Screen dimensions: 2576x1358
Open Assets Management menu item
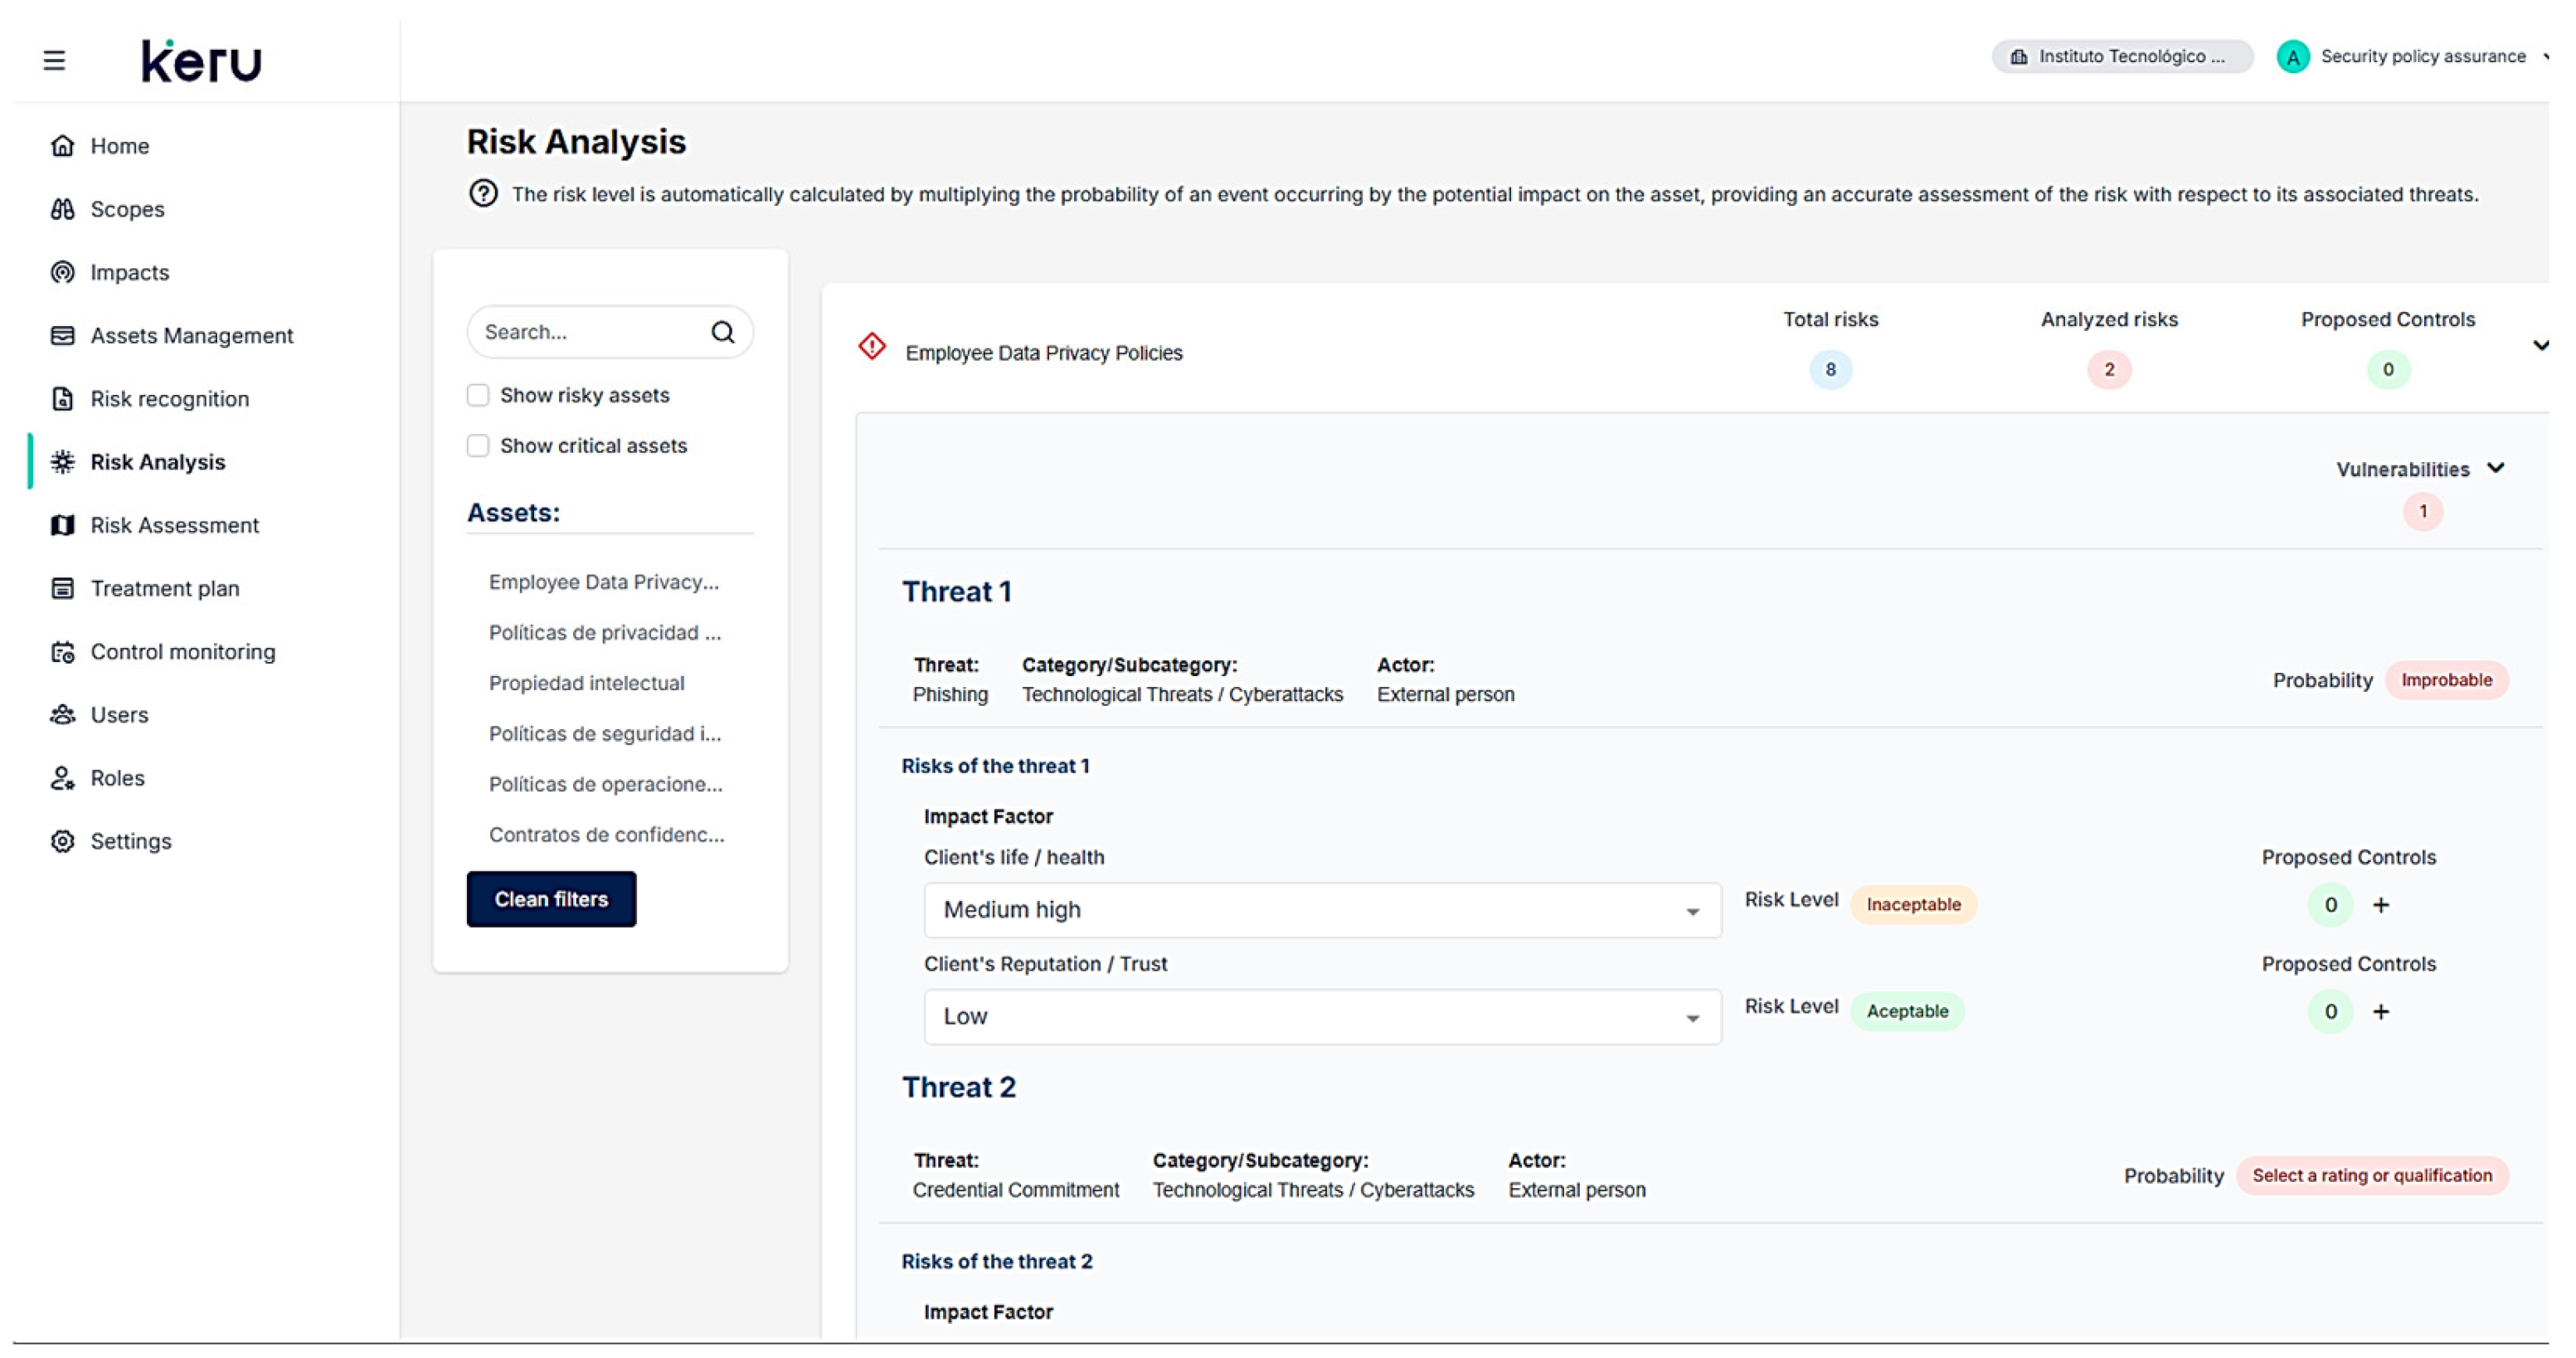pos(191,335)
